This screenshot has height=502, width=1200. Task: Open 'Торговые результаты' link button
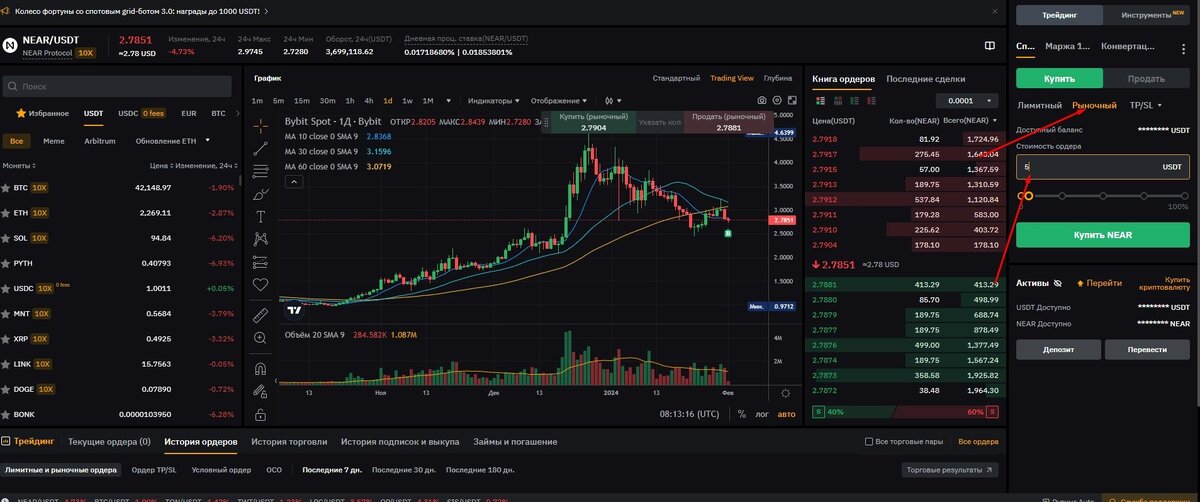[949, 469]
